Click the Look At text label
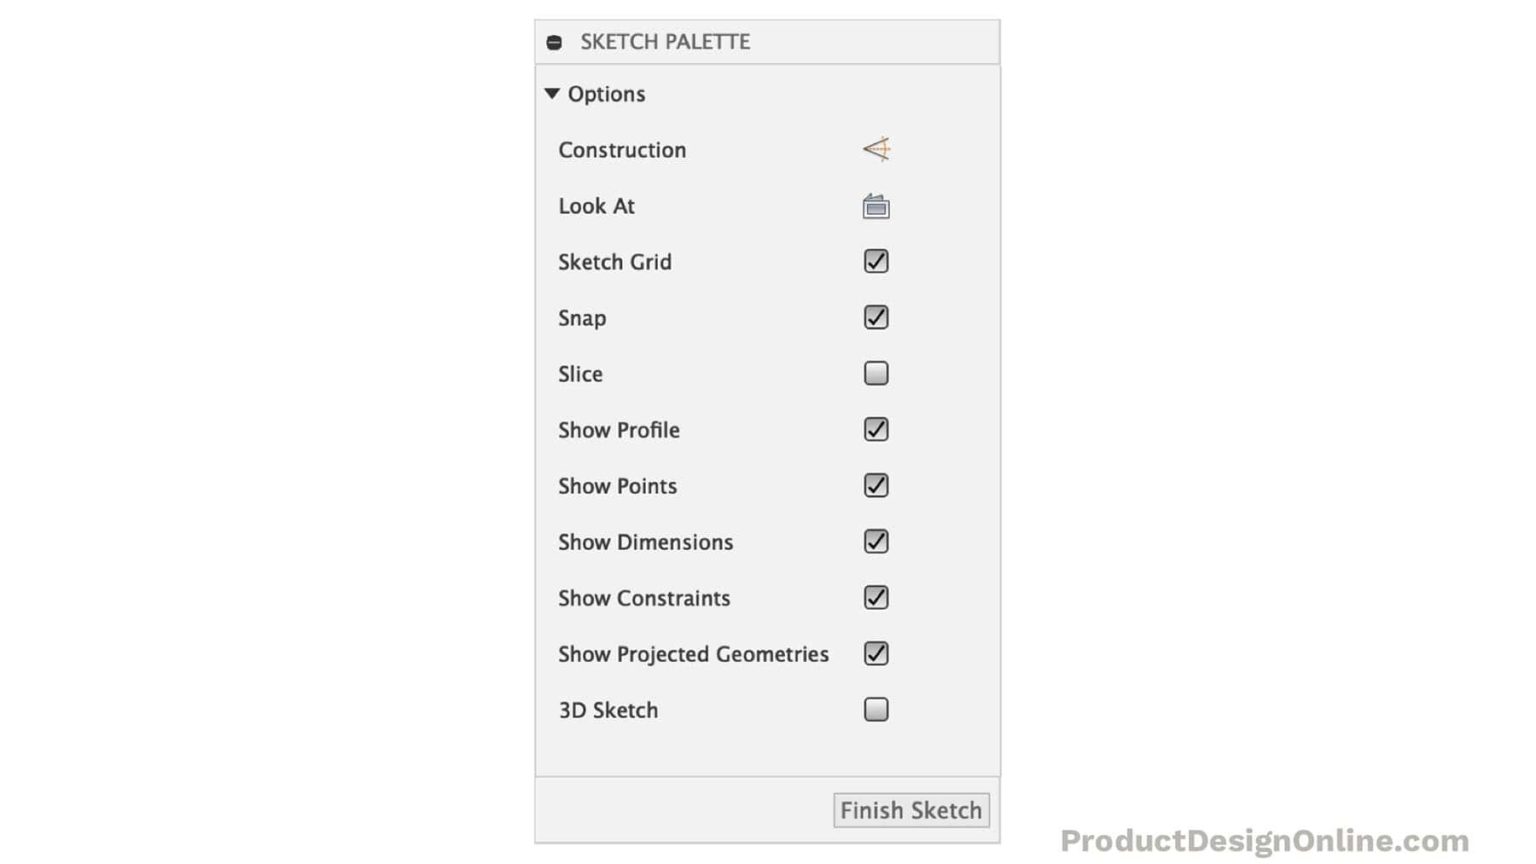 (597, 206)
